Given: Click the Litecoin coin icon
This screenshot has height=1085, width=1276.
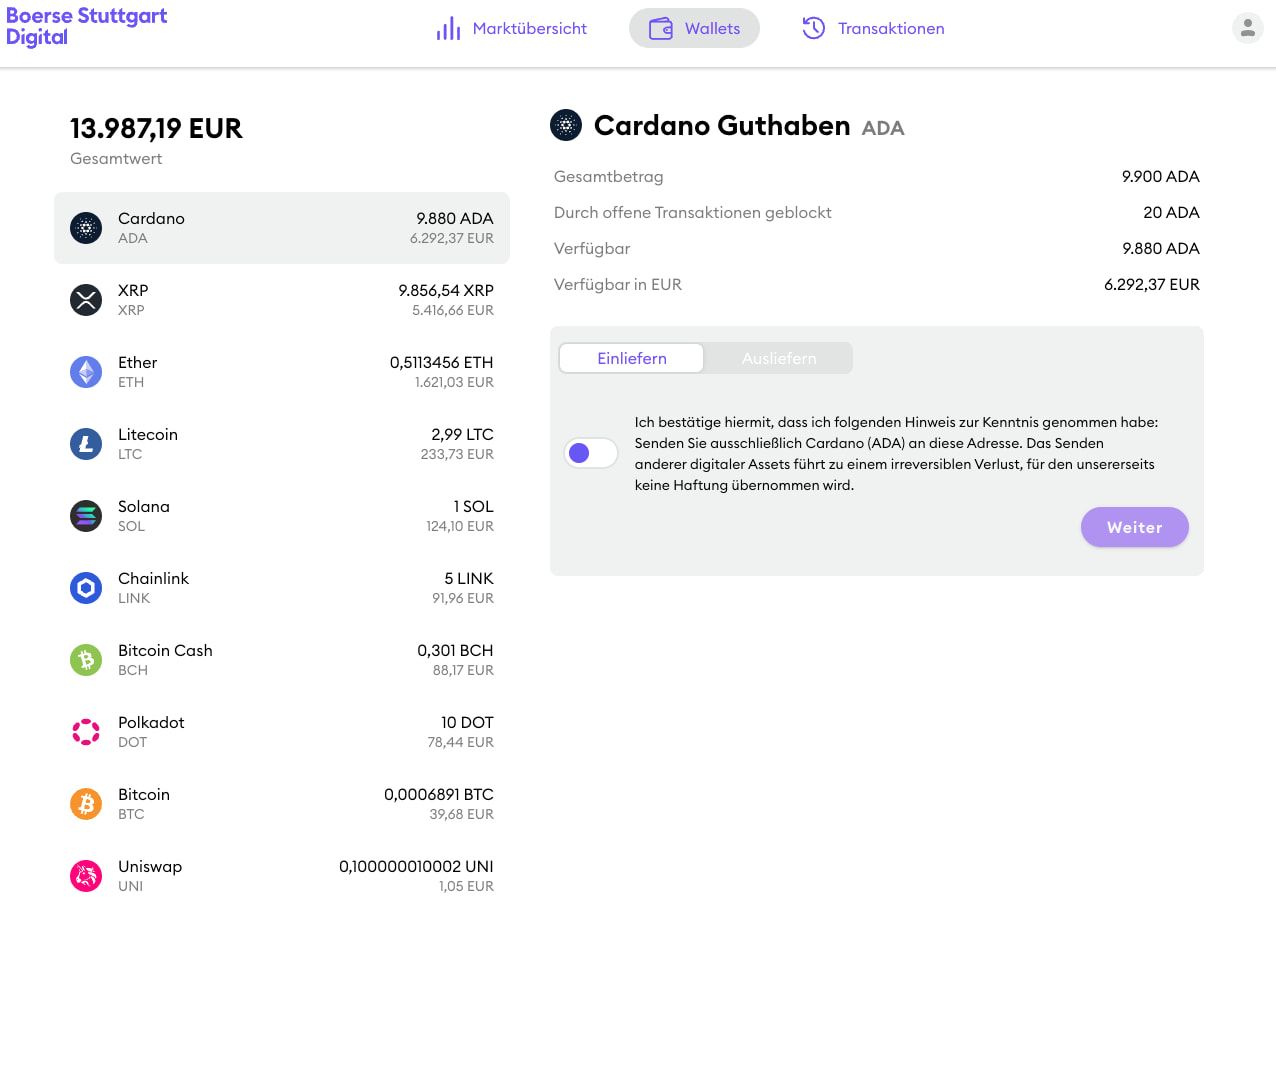Looking at the screenshot, I should pyautogui.click(x=86, y=444).
